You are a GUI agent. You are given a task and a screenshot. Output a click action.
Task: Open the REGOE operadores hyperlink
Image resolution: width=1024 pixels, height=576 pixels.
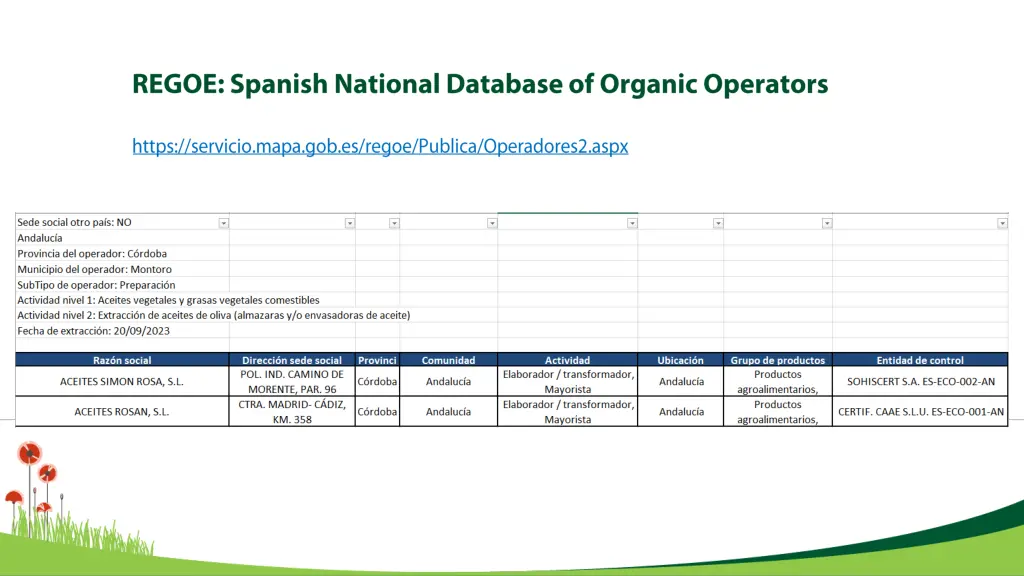coord(380,146)
